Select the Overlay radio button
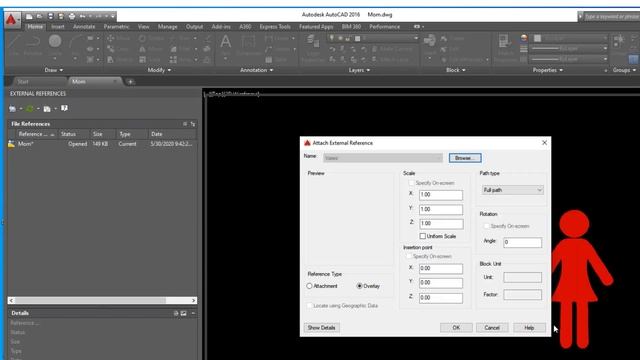640x360 pixels. pyautogui.click(x=359, y=286)
